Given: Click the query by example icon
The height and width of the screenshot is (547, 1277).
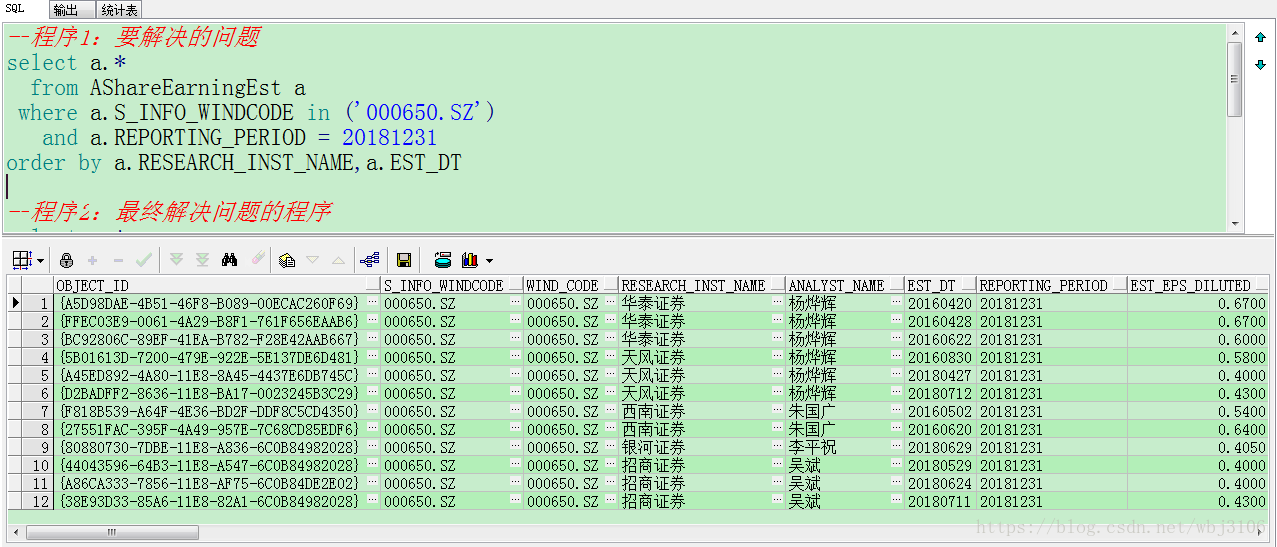Looking at the screenshot, I should pyautogui.click(x=287, y=260).
